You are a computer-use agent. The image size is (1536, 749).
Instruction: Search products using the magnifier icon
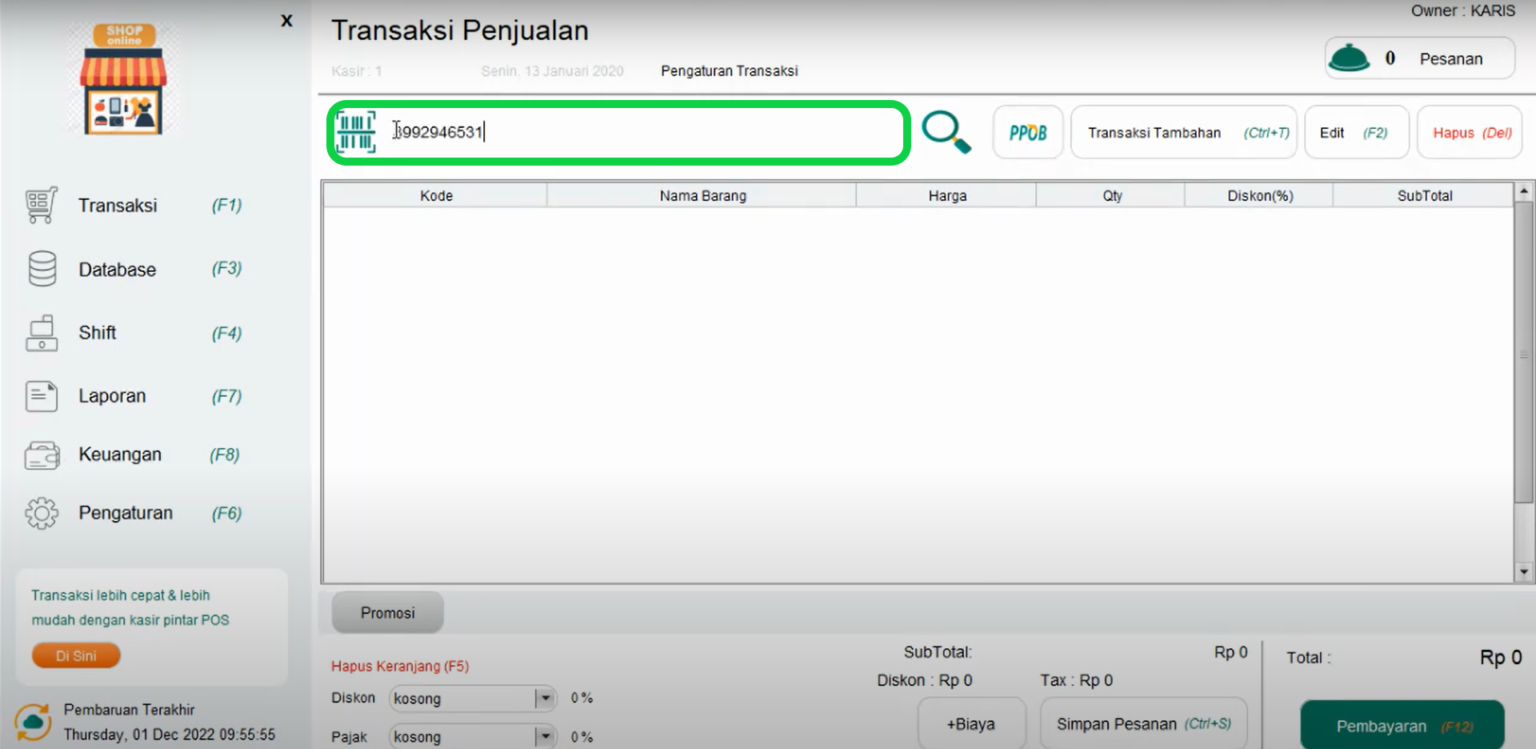(946, 131)
